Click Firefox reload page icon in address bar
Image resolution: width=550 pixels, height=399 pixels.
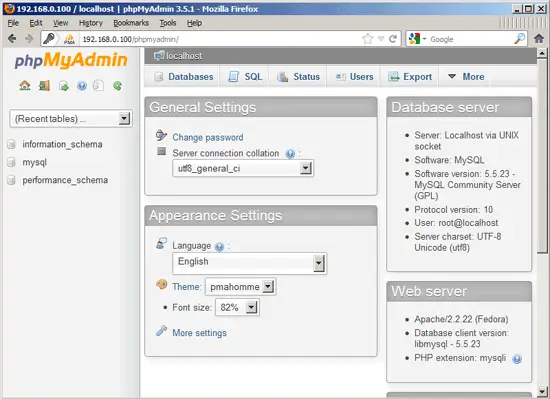coord(393,39)
